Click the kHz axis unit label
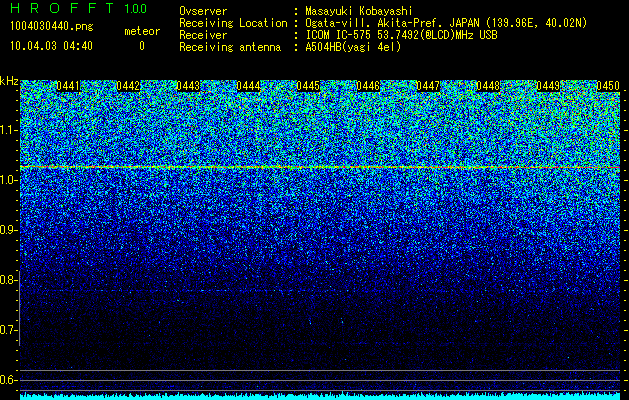The height and width of the screenshot is (400, 629). pyautogui.click(x=9, y=81)
